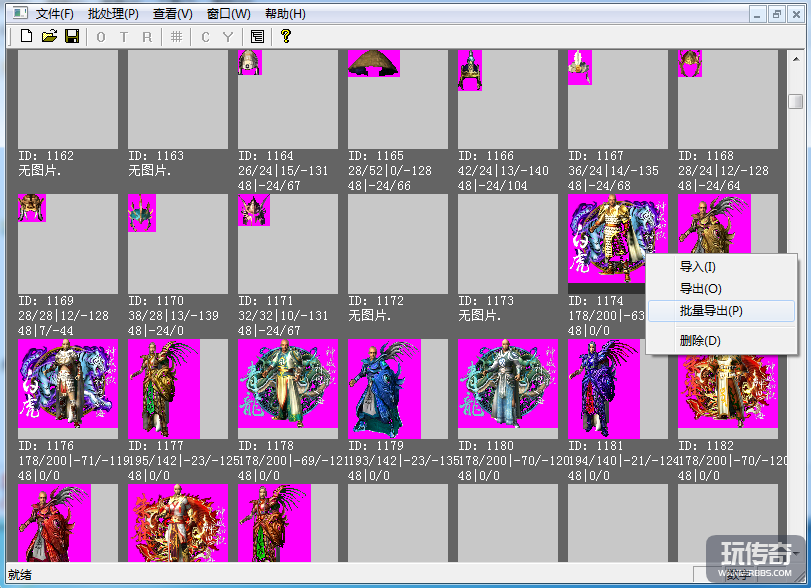811x588 pixels.
Task: Select horned helmet thumbnail ID 1171
Action: coord(288,244)
